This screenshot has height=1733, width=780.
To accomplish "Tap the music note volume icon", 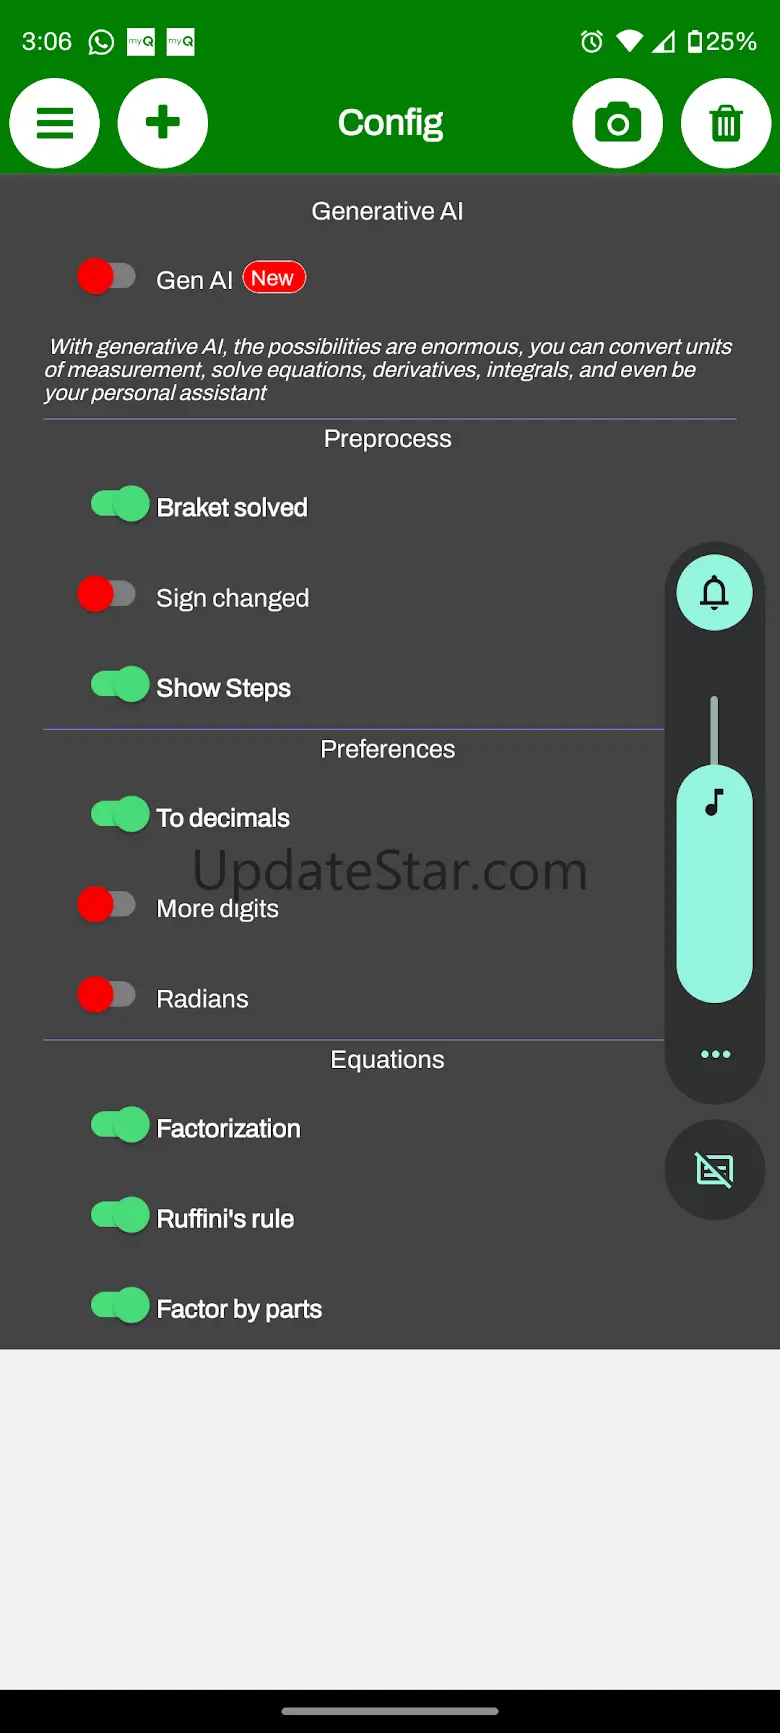I will (x=714, y=802).
